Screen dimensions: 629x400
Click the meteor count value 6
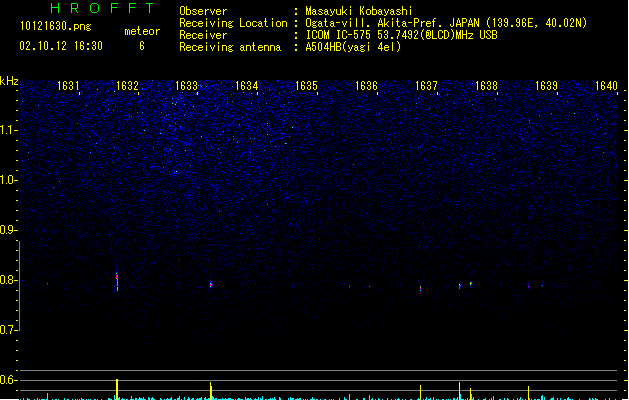point(142,46)
